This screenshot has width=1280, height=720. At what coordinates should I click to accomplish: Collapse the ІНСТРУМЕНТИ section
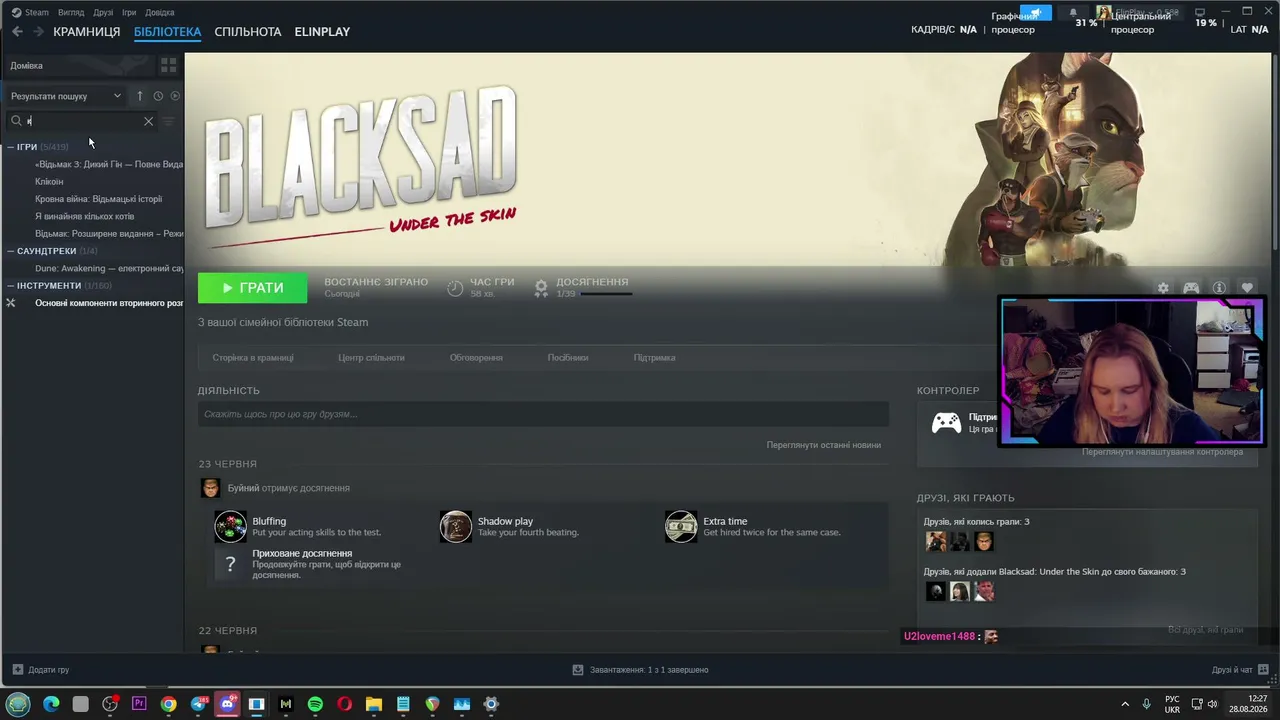pyautogui.click(x=10, y=286)
